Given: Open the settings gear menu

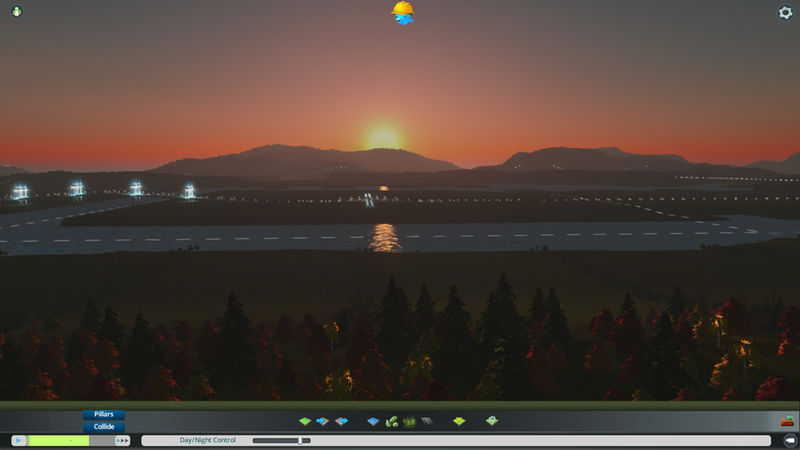Looking at the screenshot, I should coord(785,13).
